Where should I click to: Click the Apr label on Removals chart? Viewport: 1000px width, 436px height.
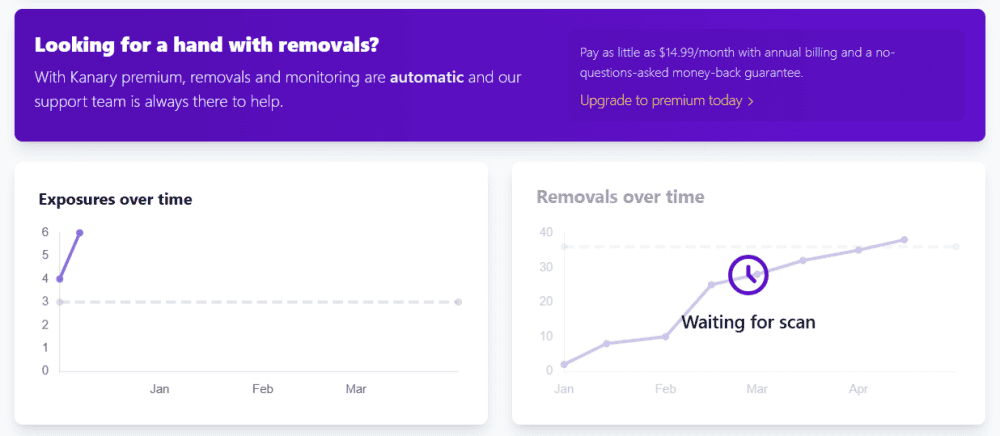click(x=858, y=389)
